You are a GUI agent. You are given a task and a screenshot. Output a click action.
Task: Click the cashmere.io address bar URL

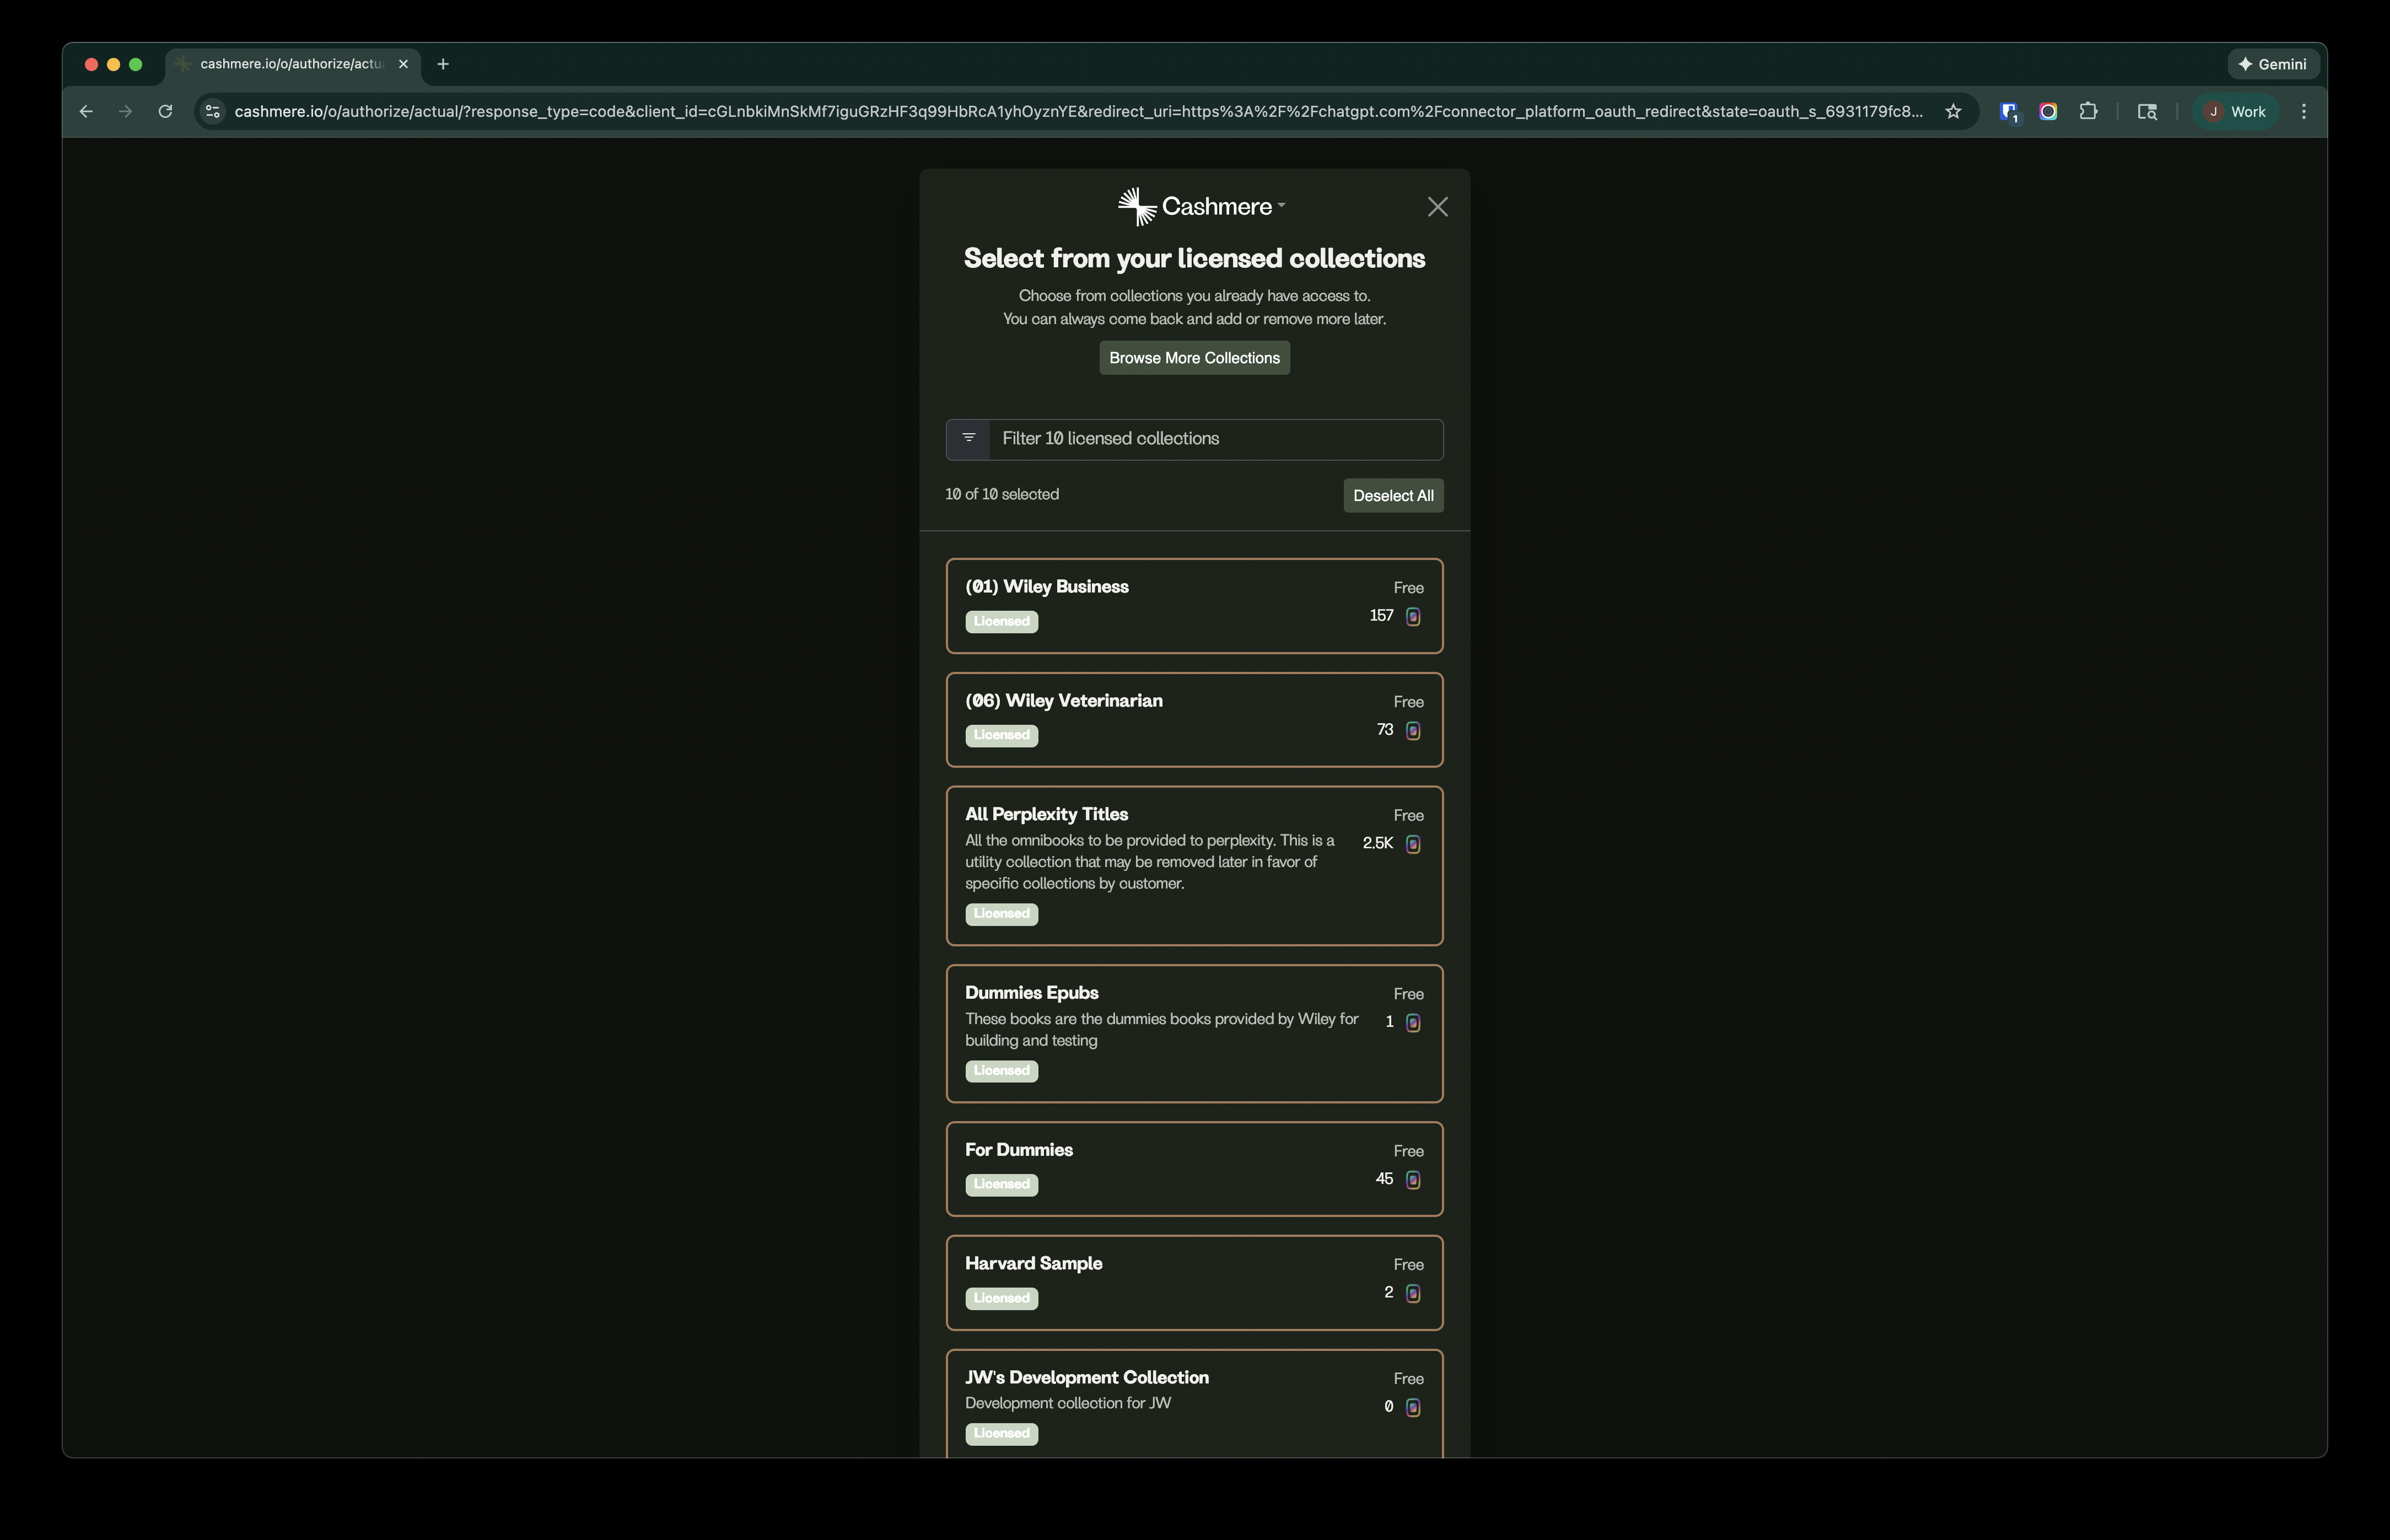coord(1078,112)
